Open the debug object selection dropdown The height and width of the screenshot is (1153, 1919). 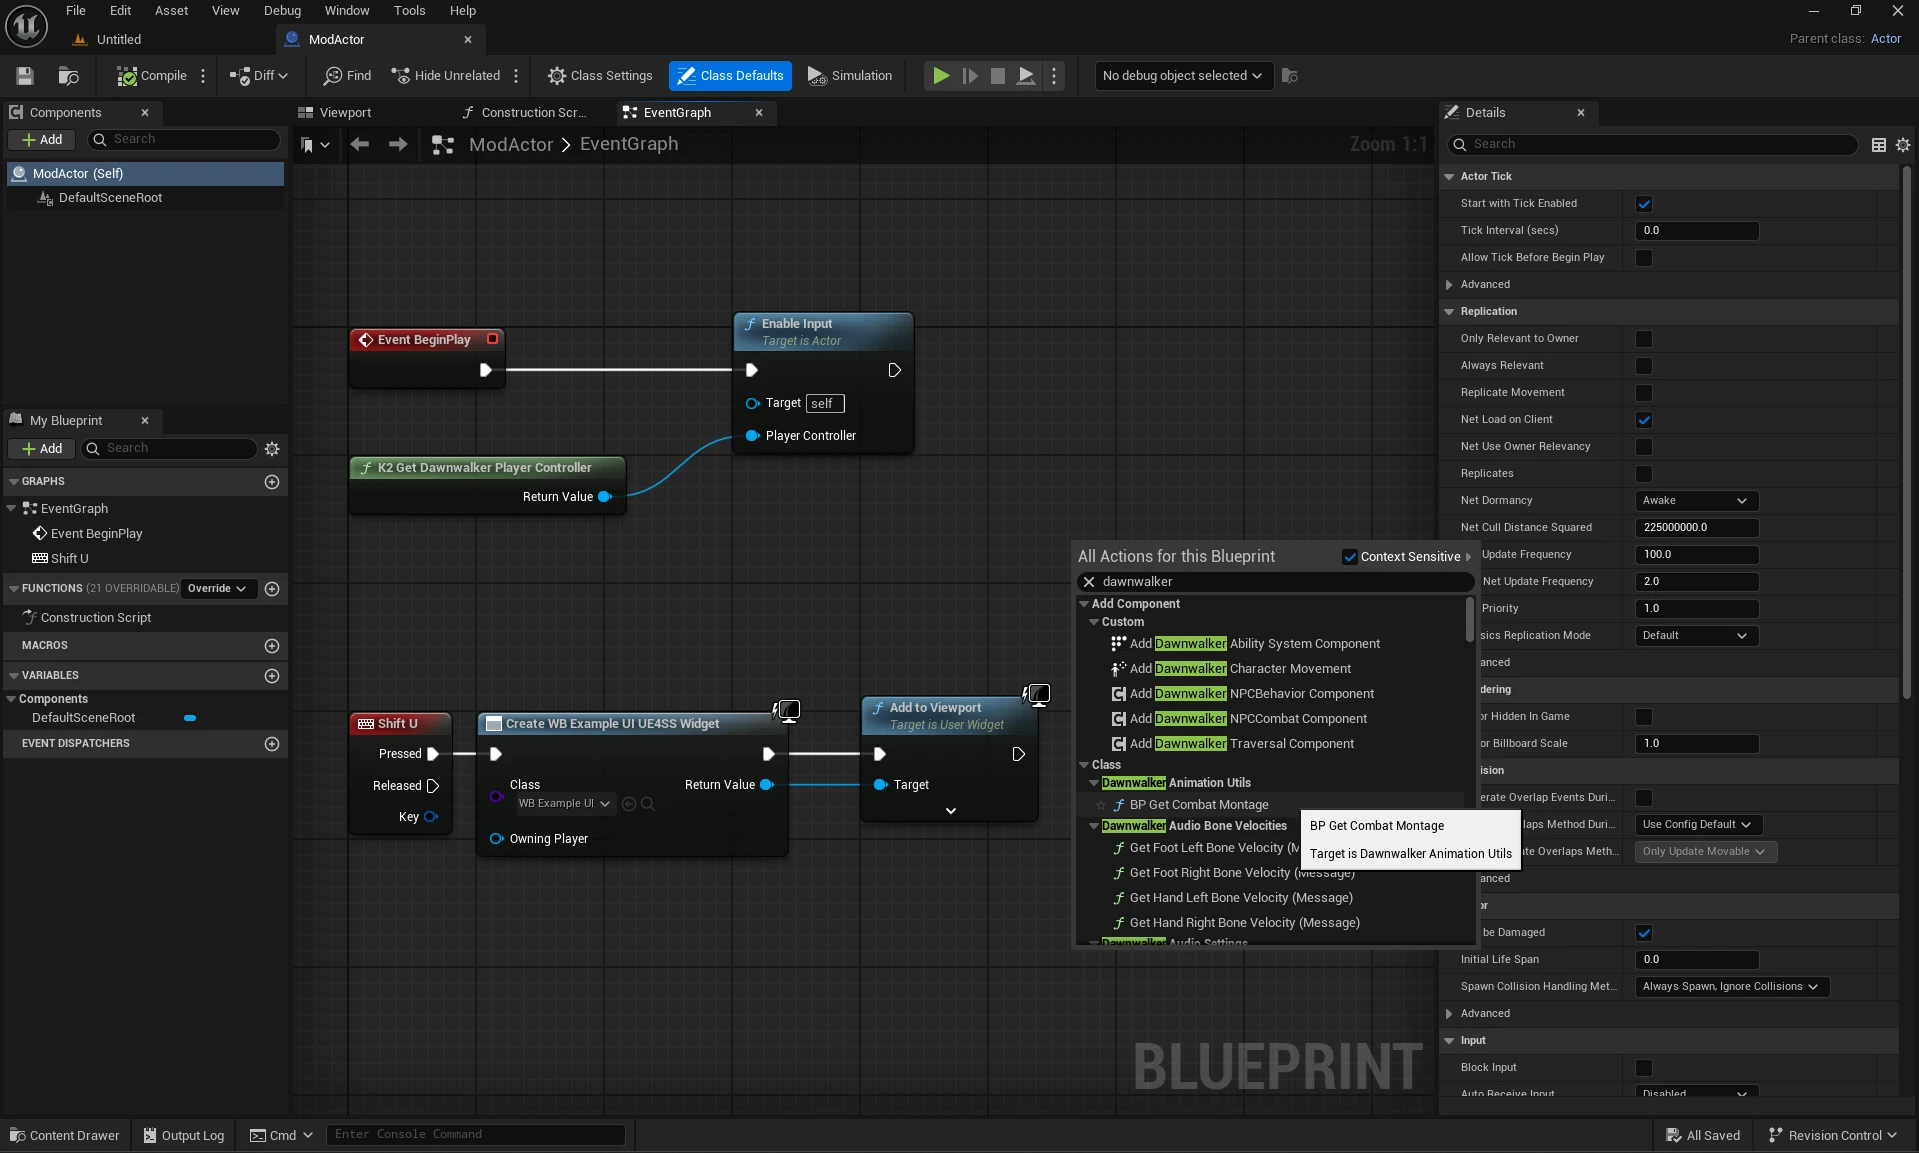click(1183, 76)
